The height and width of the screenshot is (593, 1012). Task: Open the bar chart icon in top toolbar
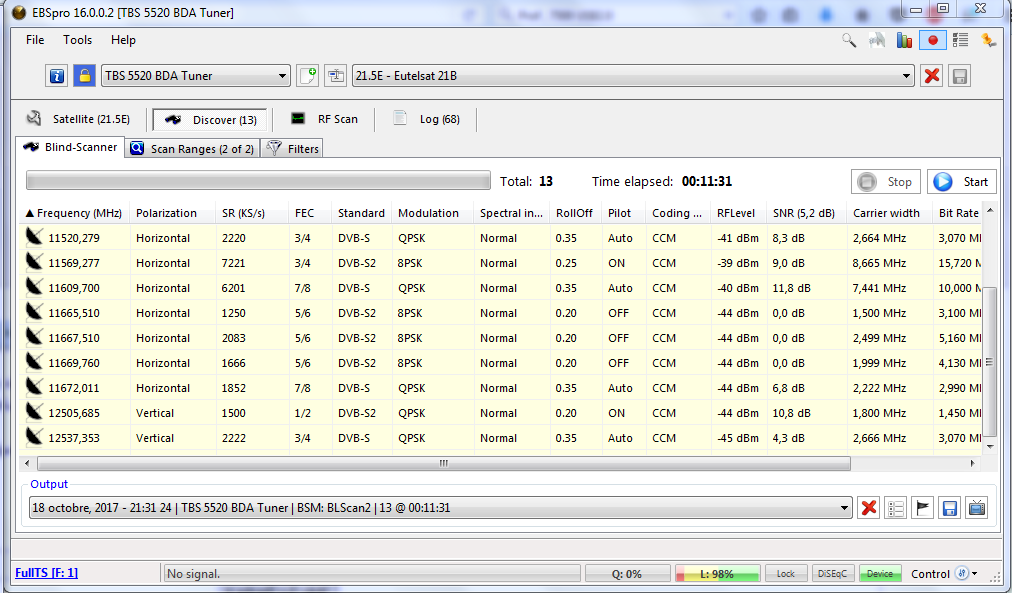pos(905,40)
